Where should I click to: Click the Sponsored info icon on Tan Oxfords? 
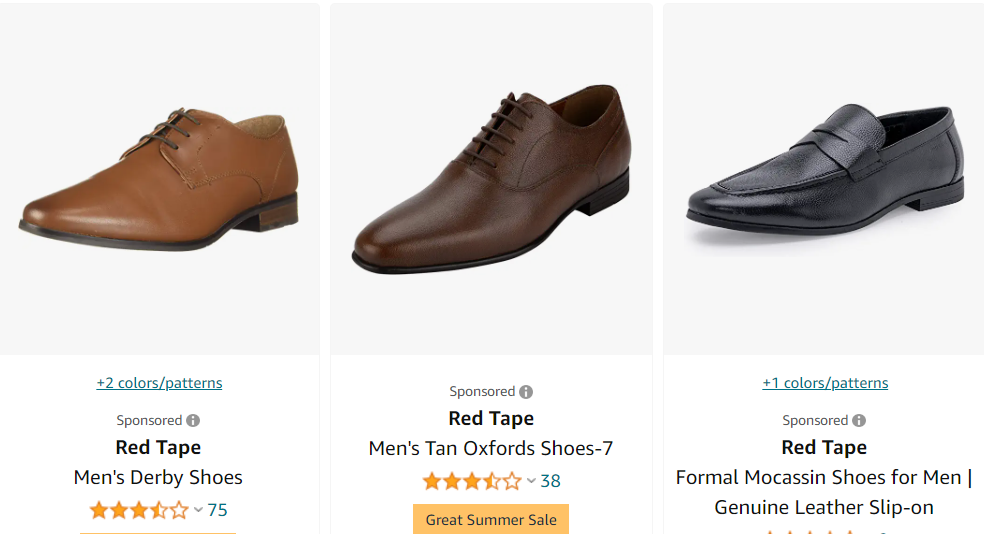click(526, 392)
